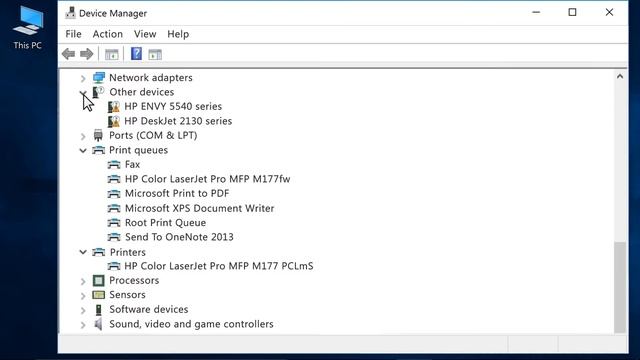Expand Sound, video and game controllers
The height and width of the screenshot is (360, 640).
point(83,324)
